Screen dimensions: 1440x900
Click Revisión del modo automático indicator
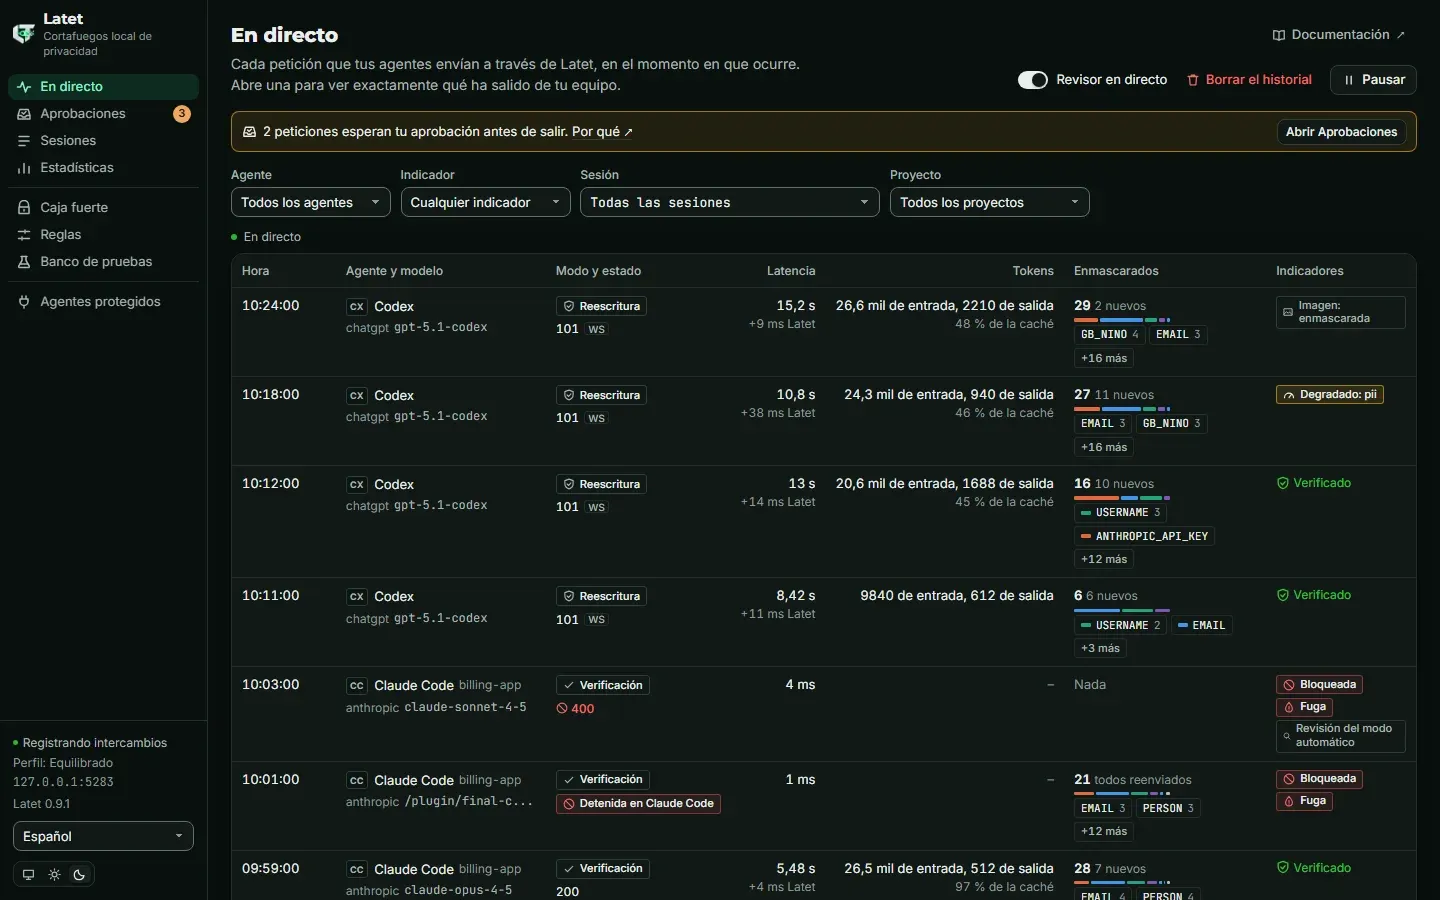click(x=1340, y=736)
